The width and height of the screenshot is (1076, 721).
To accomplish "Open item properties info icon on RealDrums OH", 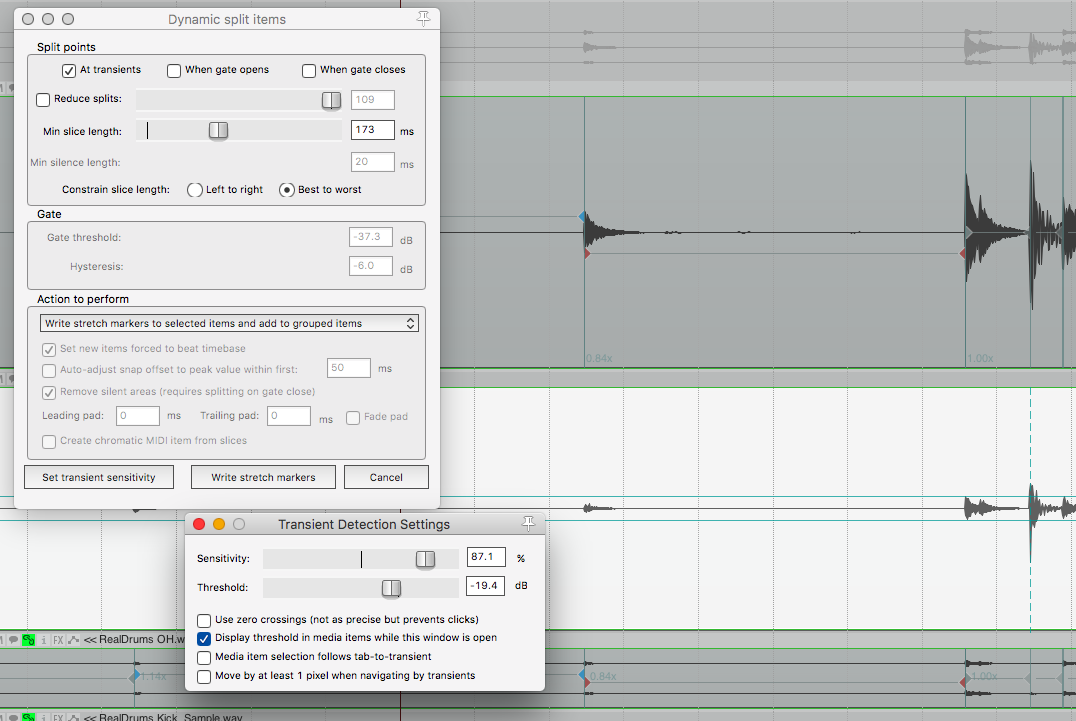I will 43,639.
